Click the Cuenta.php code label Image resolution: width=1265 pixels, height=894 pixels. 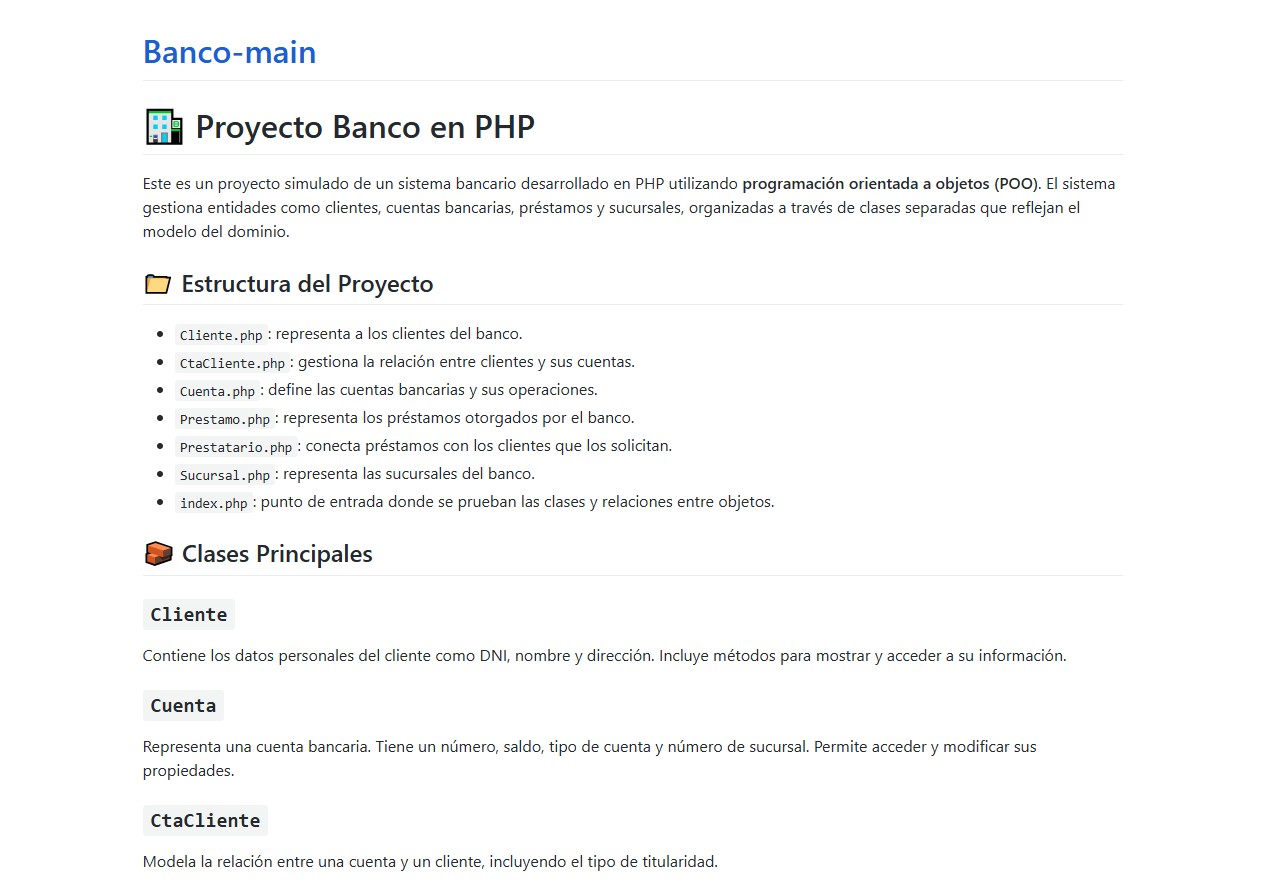(217, 391)
